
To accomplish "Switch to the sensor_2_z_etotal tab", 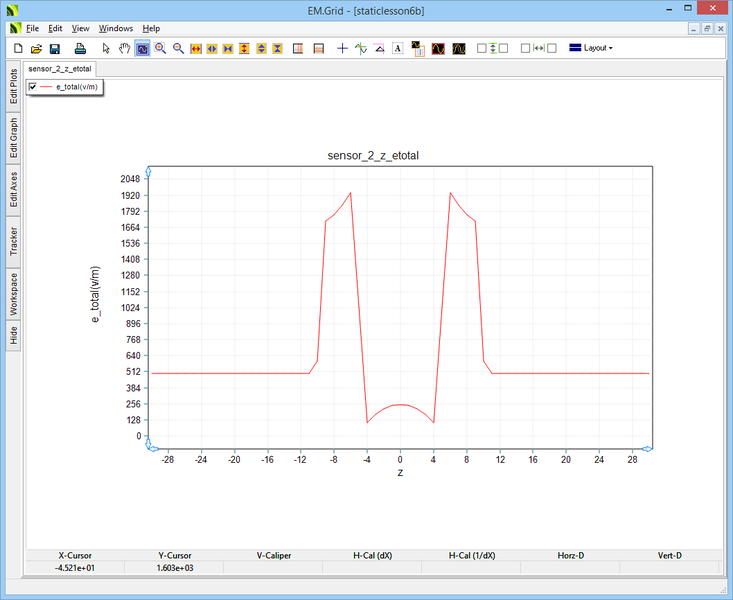I will 60,69.
